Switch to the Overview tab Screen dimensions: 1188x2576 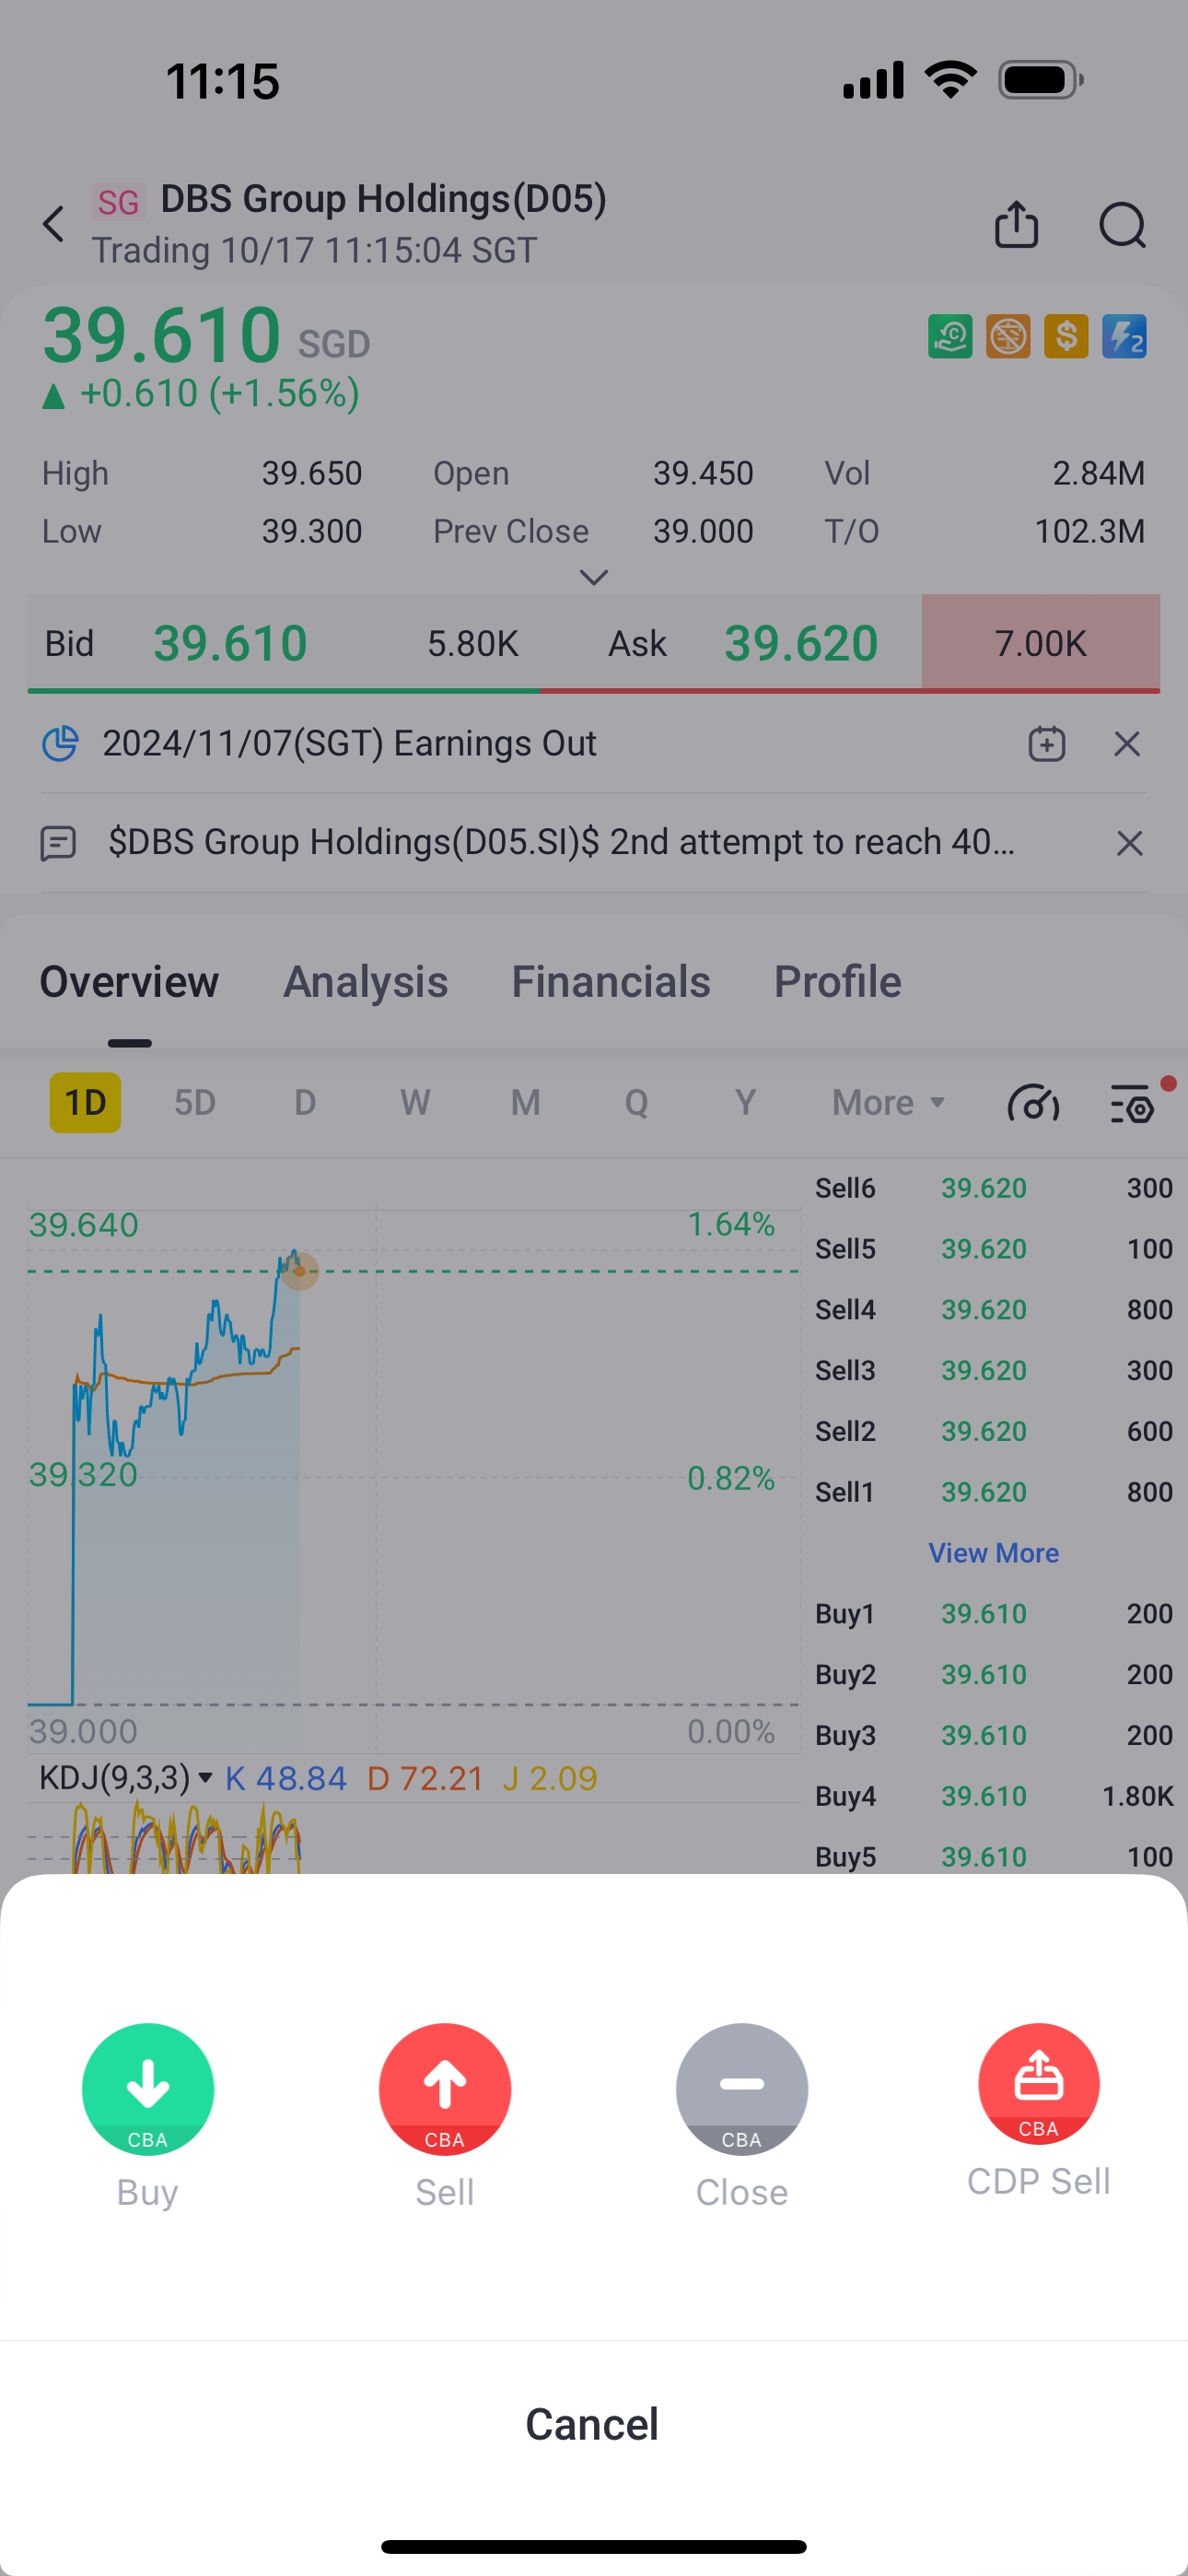(129, 982)
